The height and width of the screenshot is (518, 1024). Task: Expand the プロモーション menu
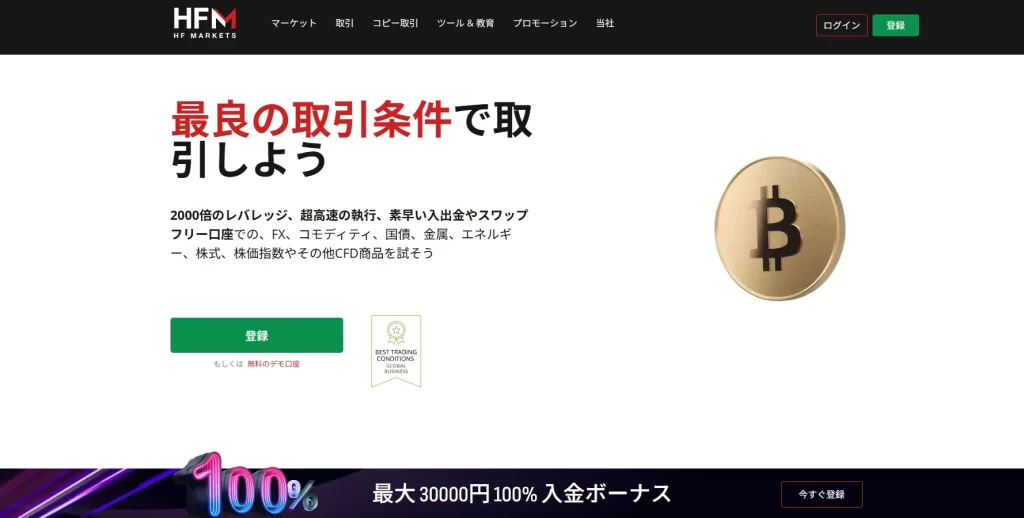click(x=545, y=24)
